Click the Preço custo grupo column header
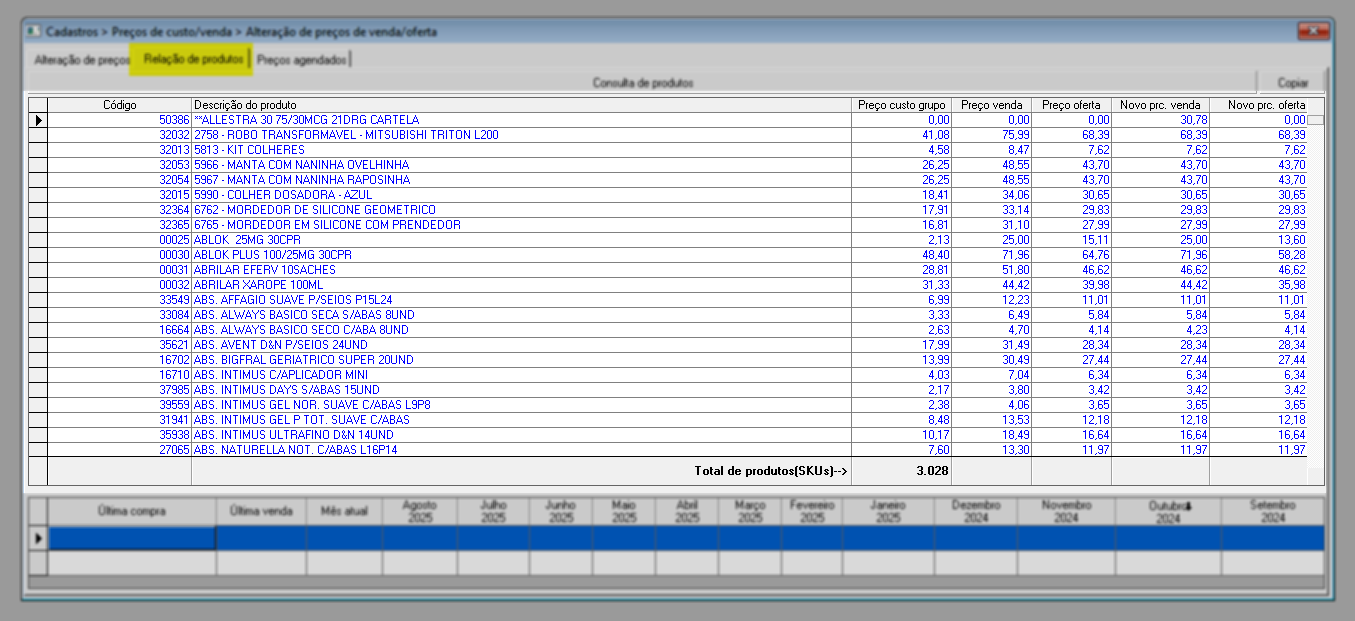The height and width of the screenshot is (621, 1355). tap(901, 105)
